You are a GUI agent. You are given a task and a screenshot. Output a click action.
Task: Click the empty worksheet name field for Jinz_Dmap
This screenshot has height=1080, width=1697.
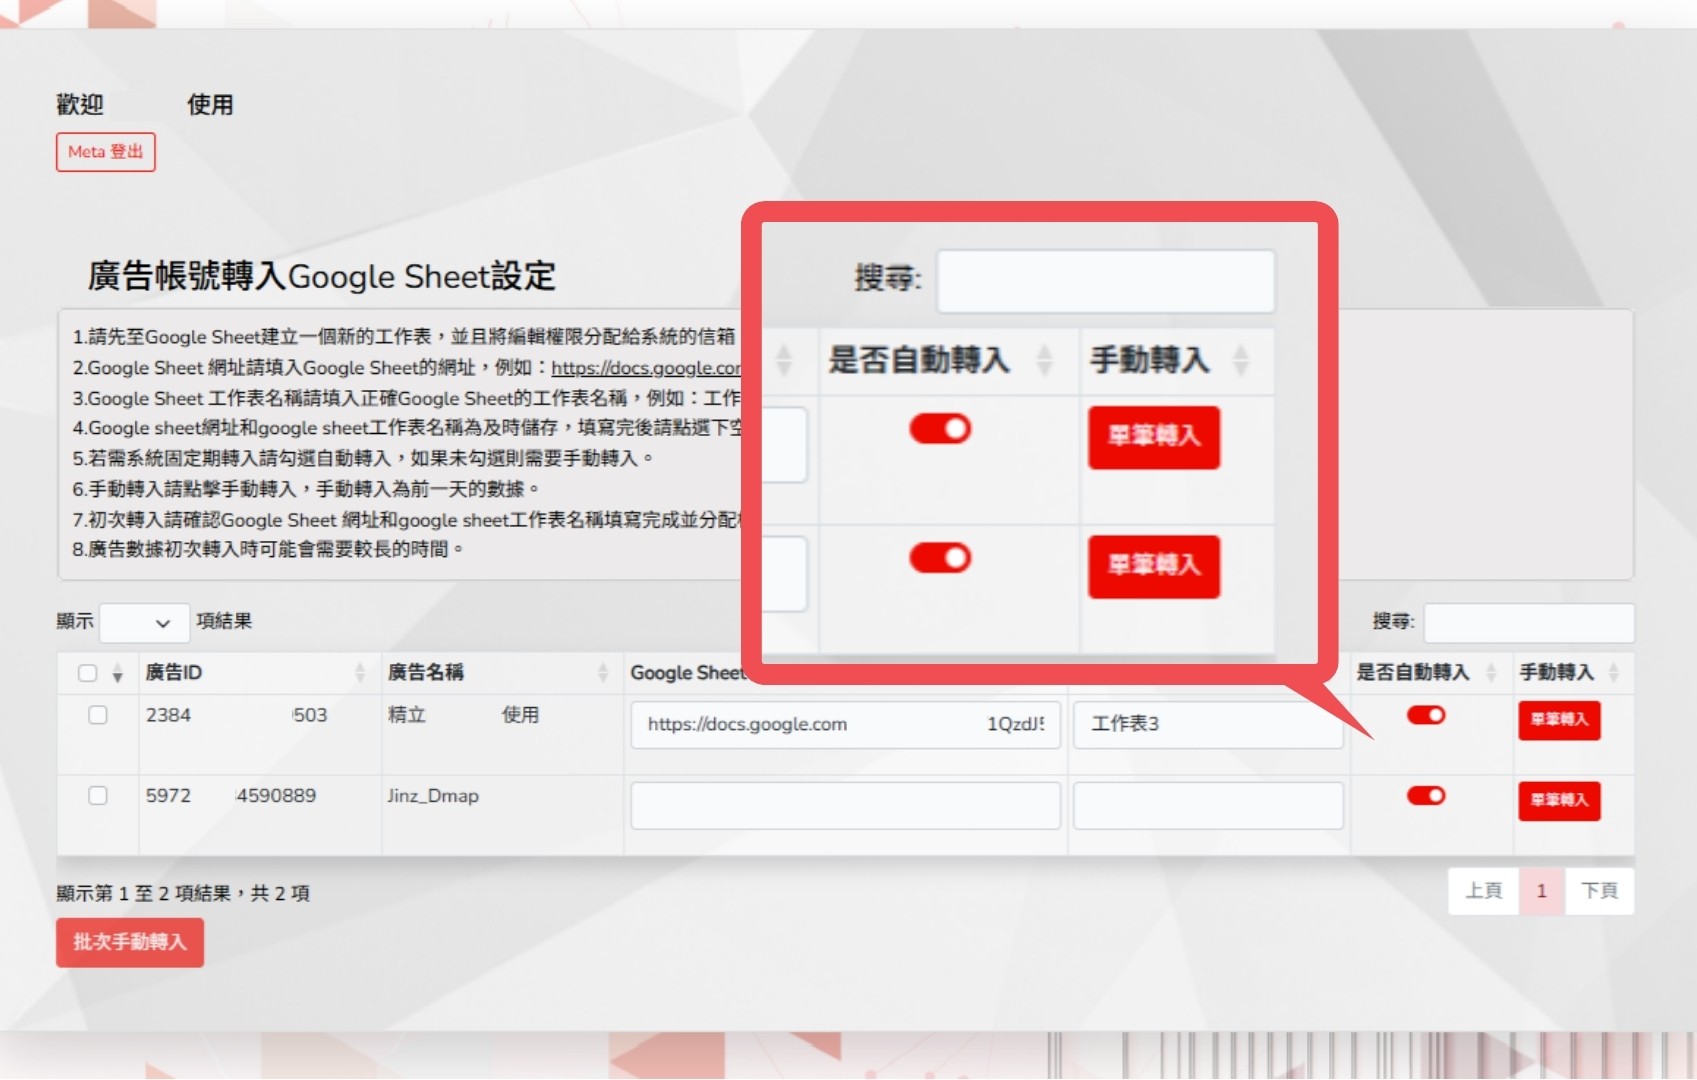(1207, 805)
